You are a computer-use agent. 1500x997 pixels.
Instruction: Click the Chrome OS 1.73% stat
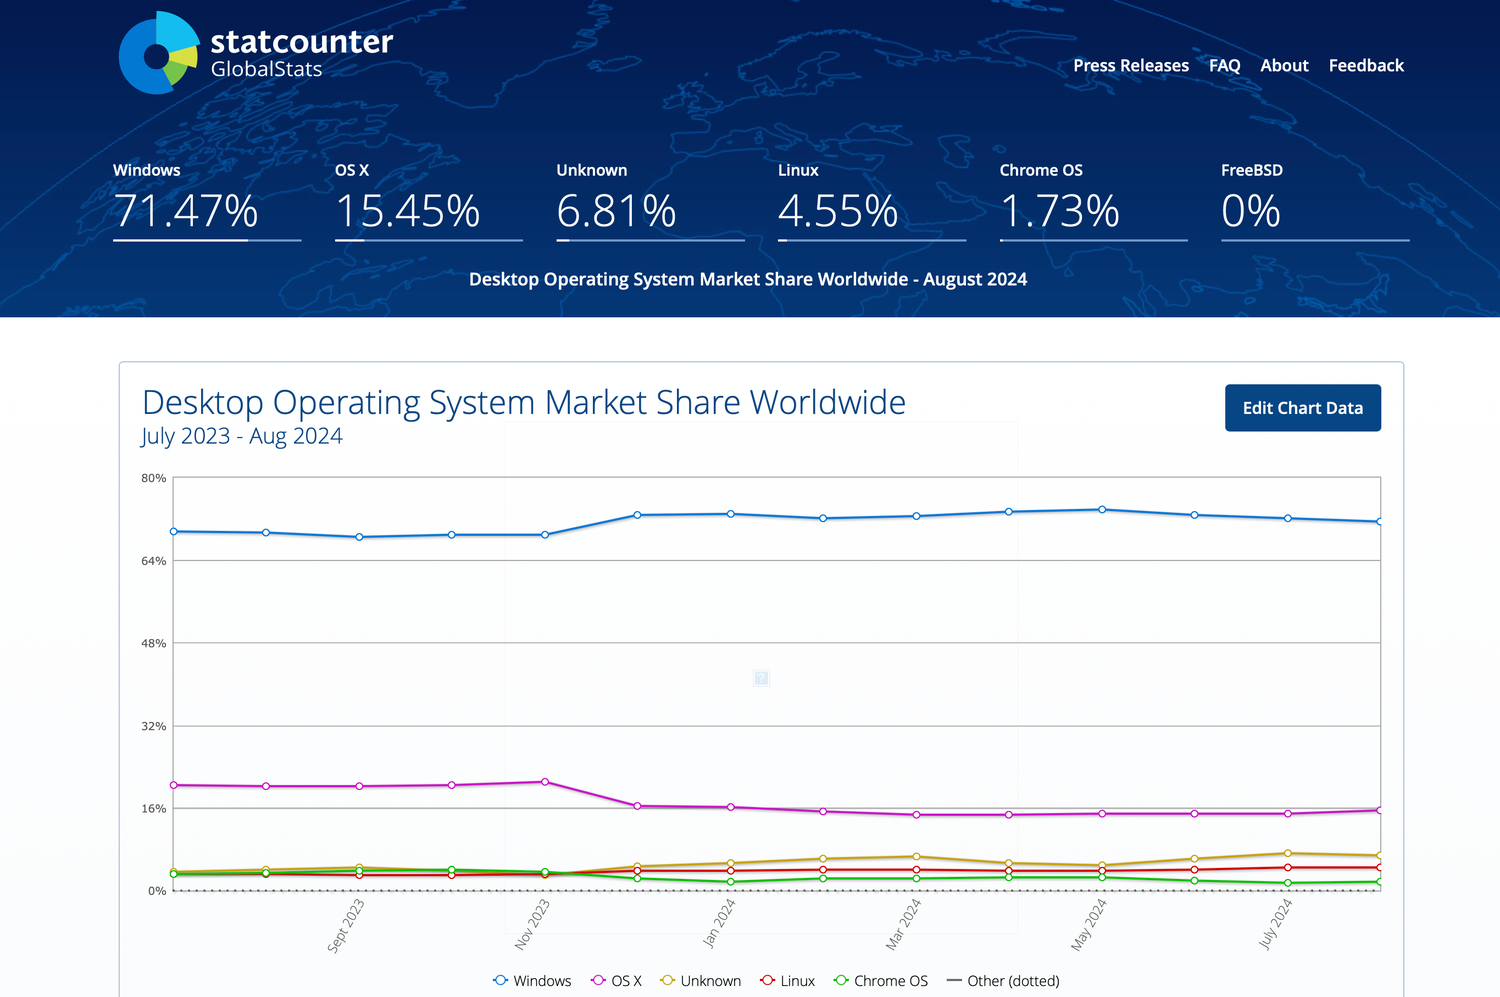(x=1060, y=211)
